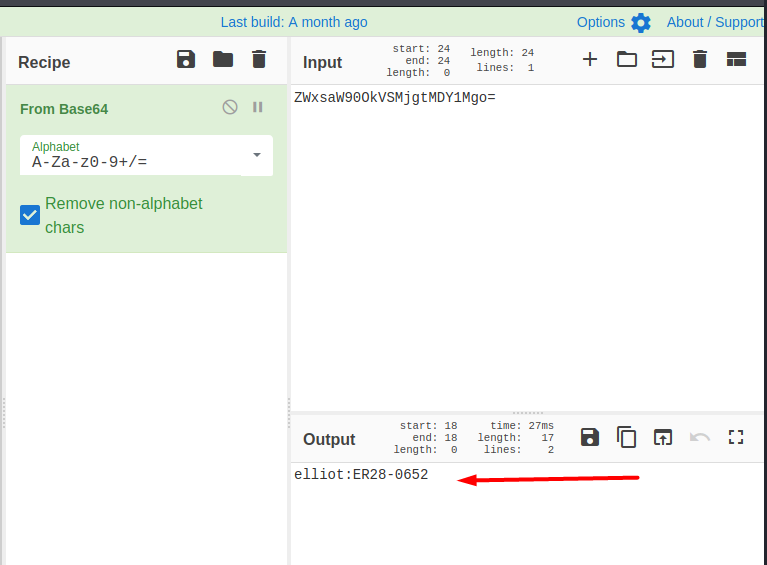The height and width of the screenshot is (565, 767).
Task: Maximise the output pane
Action: 736,437
